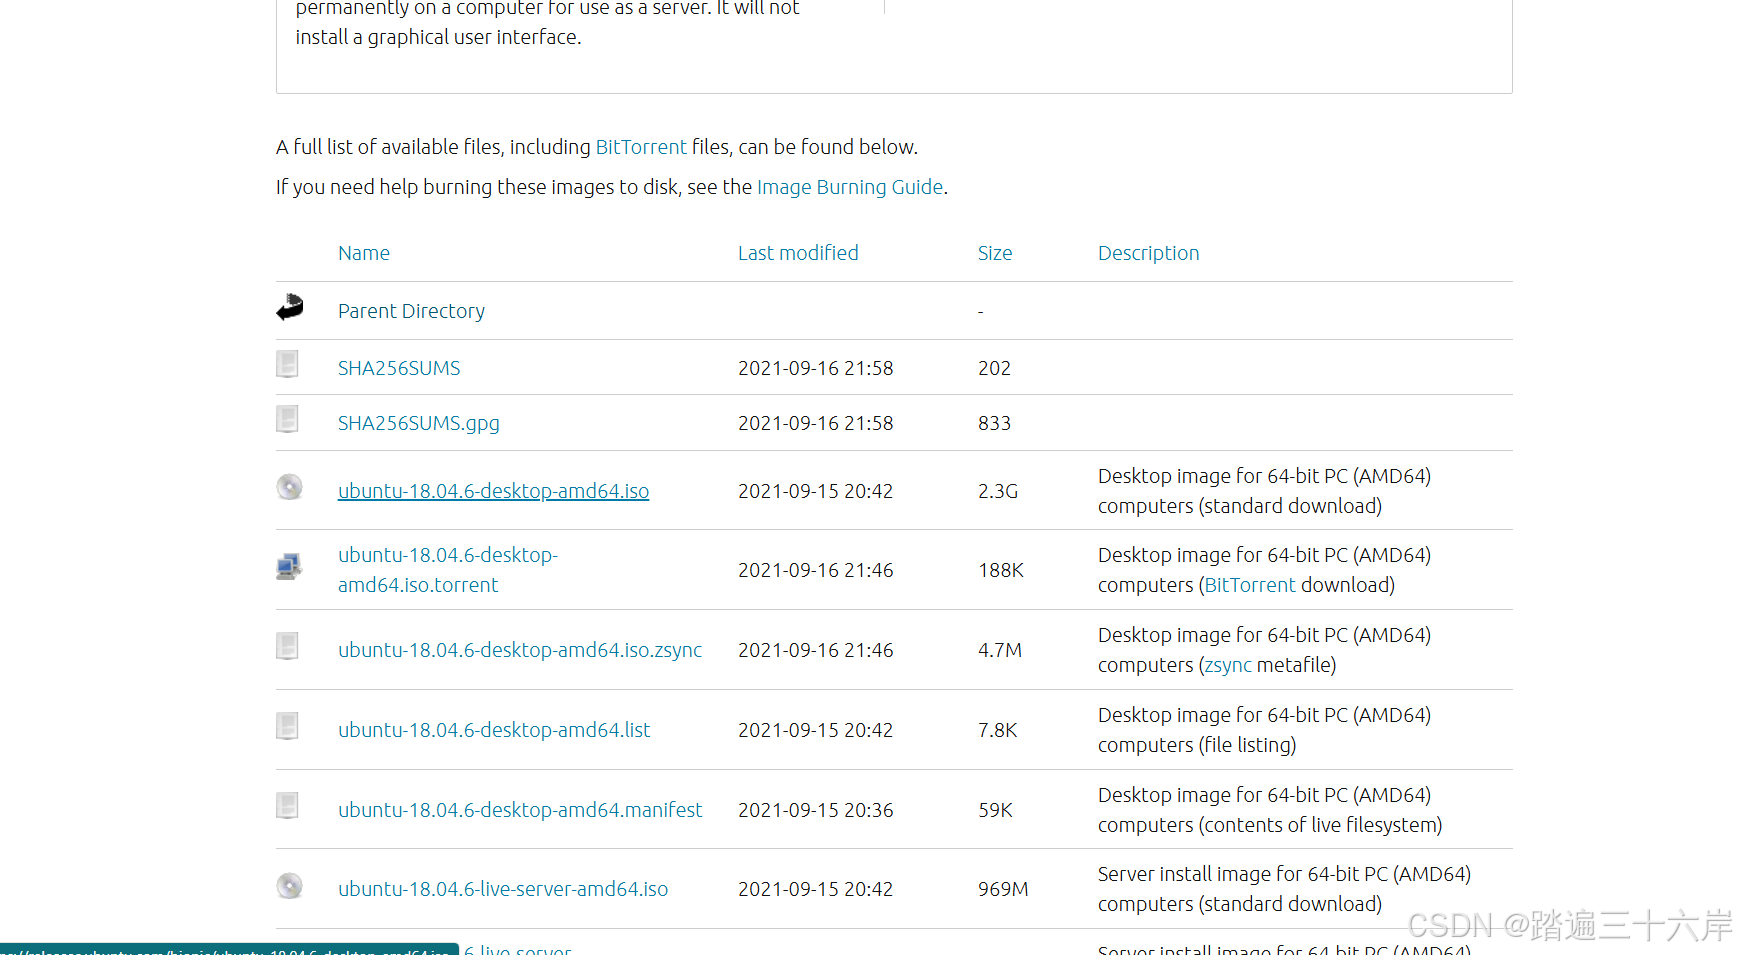Screen dimensions: 1737x955
Task: Open the ubuntu-18.04.6-desktop-amd64.manifest link
Action: click(520, 810)
